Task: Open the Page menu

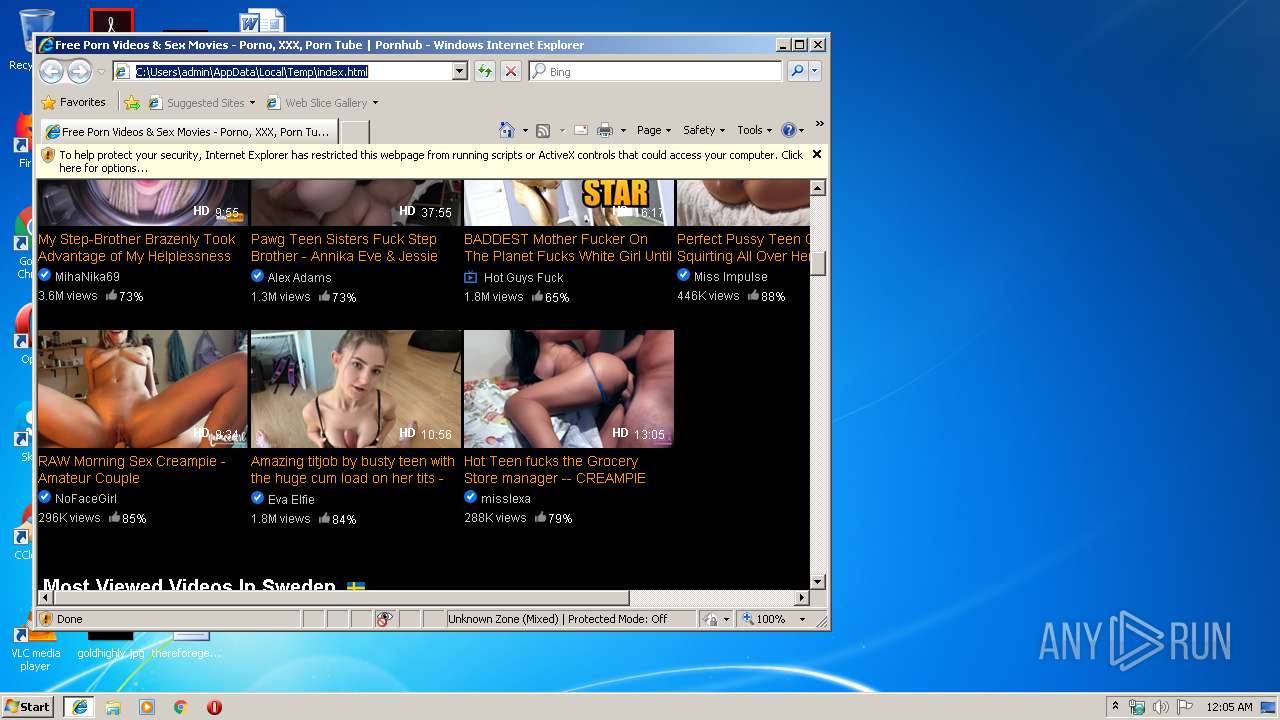Action: pos(653,130)
